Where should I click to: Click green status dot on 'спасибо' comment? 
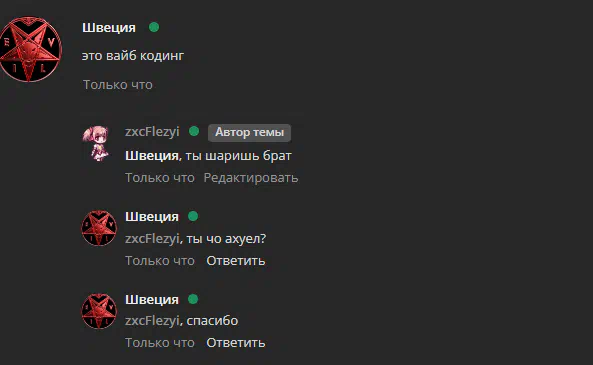(193, 299)
